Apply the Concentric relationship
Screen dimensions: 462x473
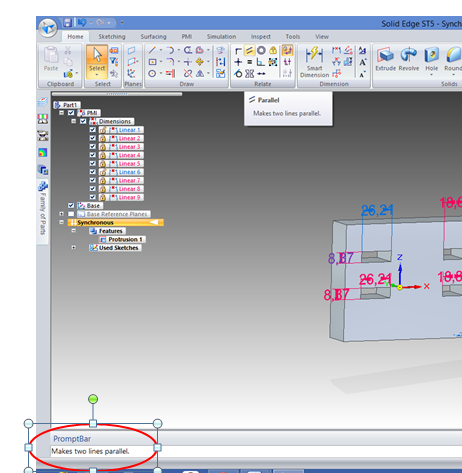click(x=261, y=50)
